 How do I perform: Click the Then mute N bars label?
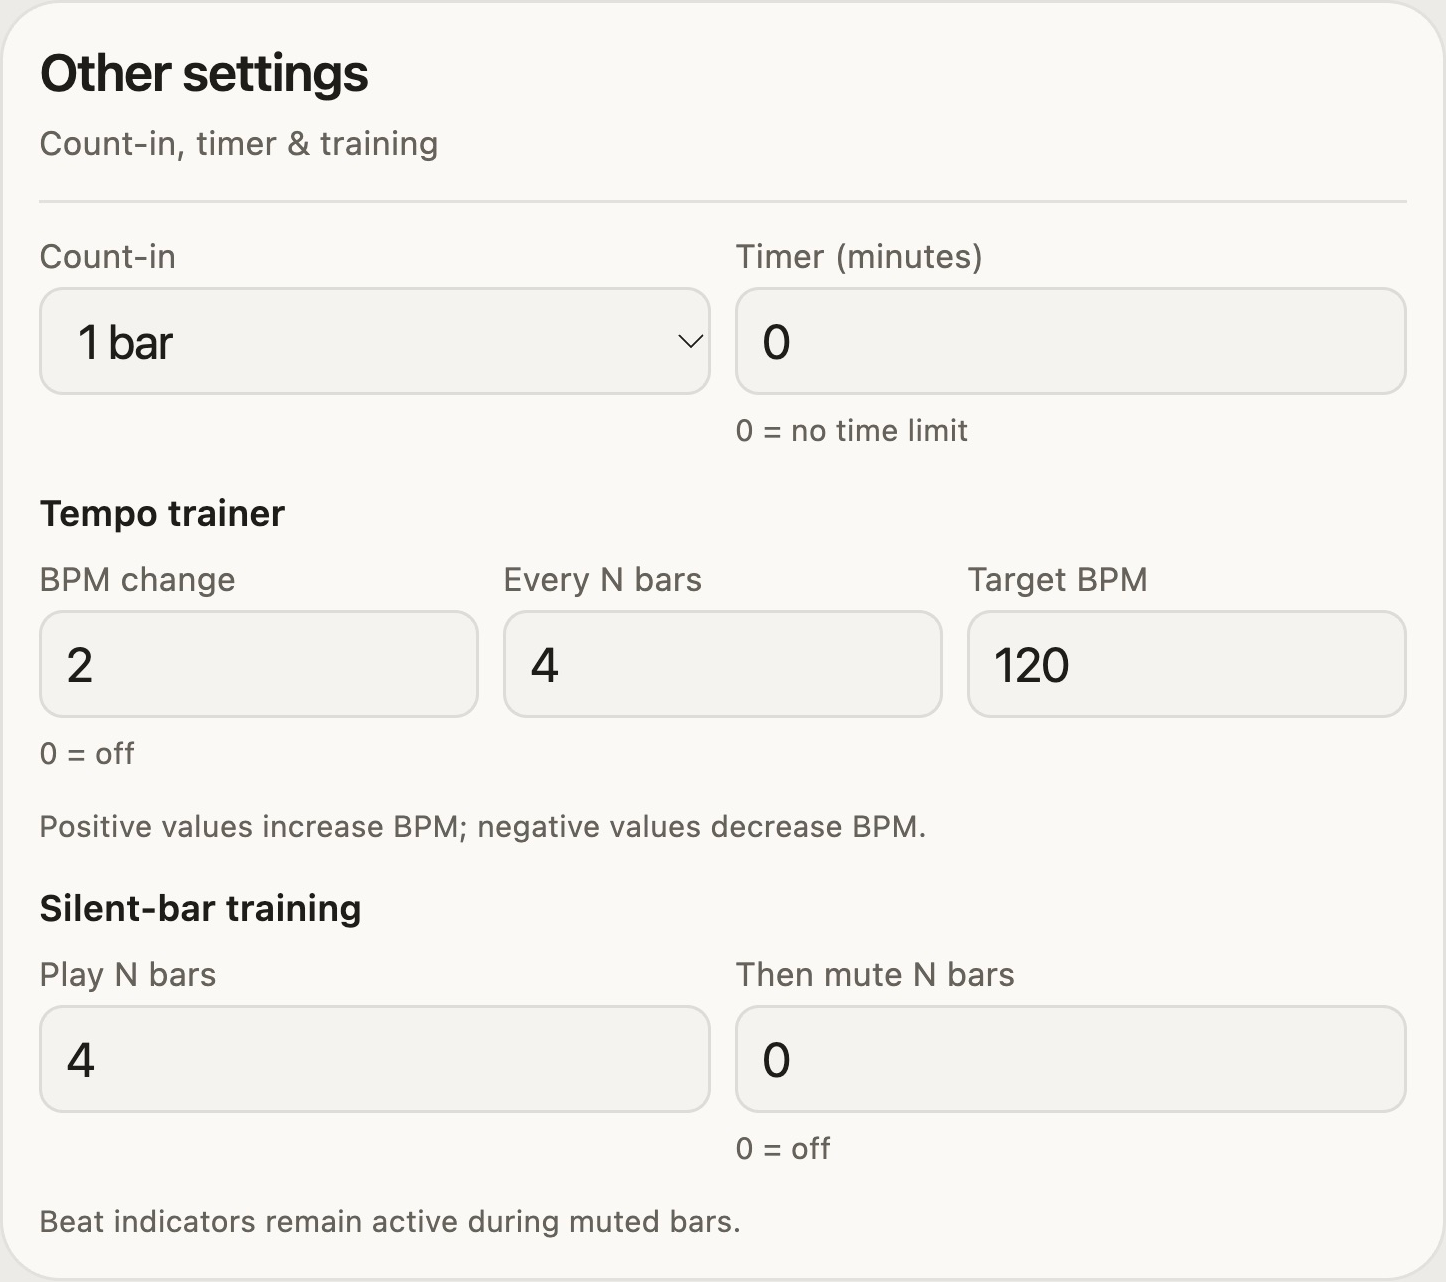pyautogui.click(x=875, y=975)
